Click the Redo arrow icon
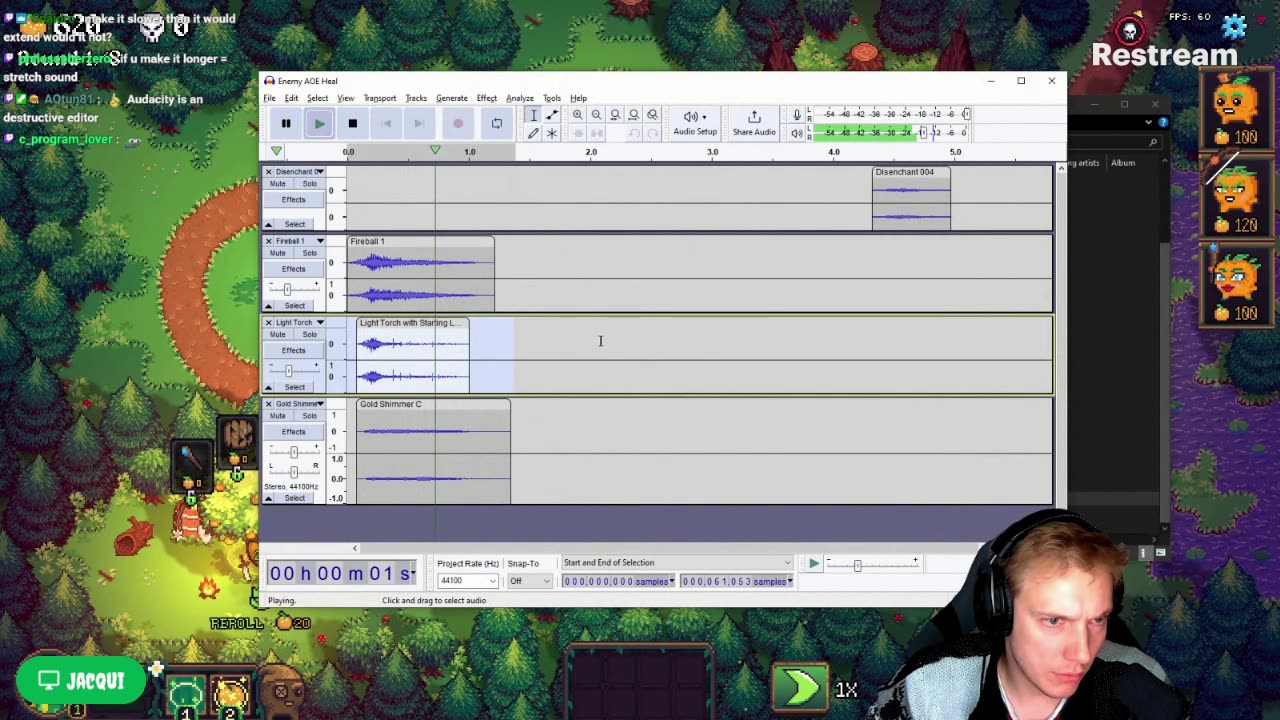 [652, 133]
